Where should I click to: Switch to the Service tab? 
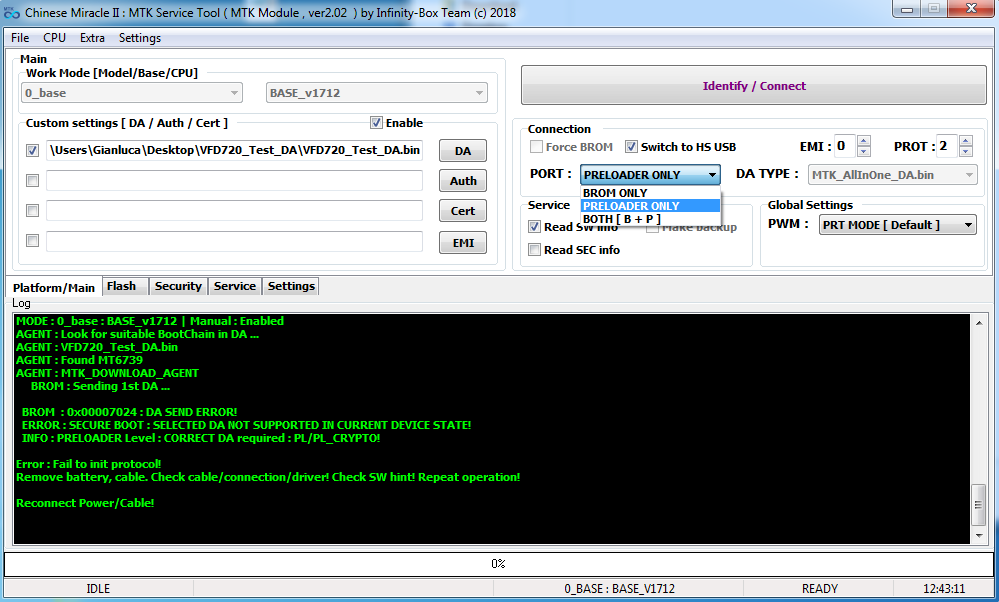tap(234, 287)
